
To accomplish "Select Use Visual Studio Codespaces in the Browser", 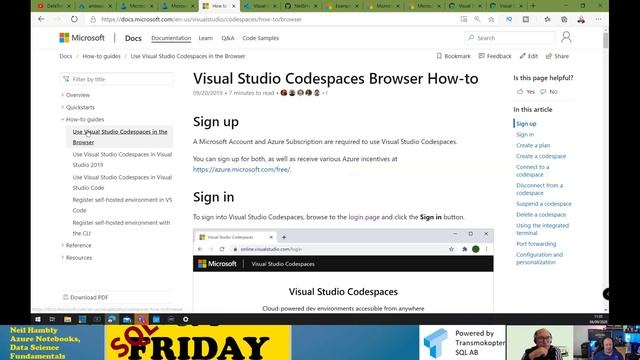I will (x=120, y=137).
